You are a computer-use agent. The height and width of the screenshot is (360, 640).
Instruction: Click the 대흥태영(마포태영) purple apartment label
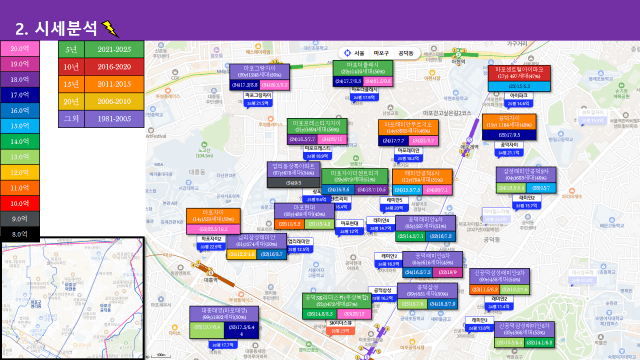click(x=224, y=314)
